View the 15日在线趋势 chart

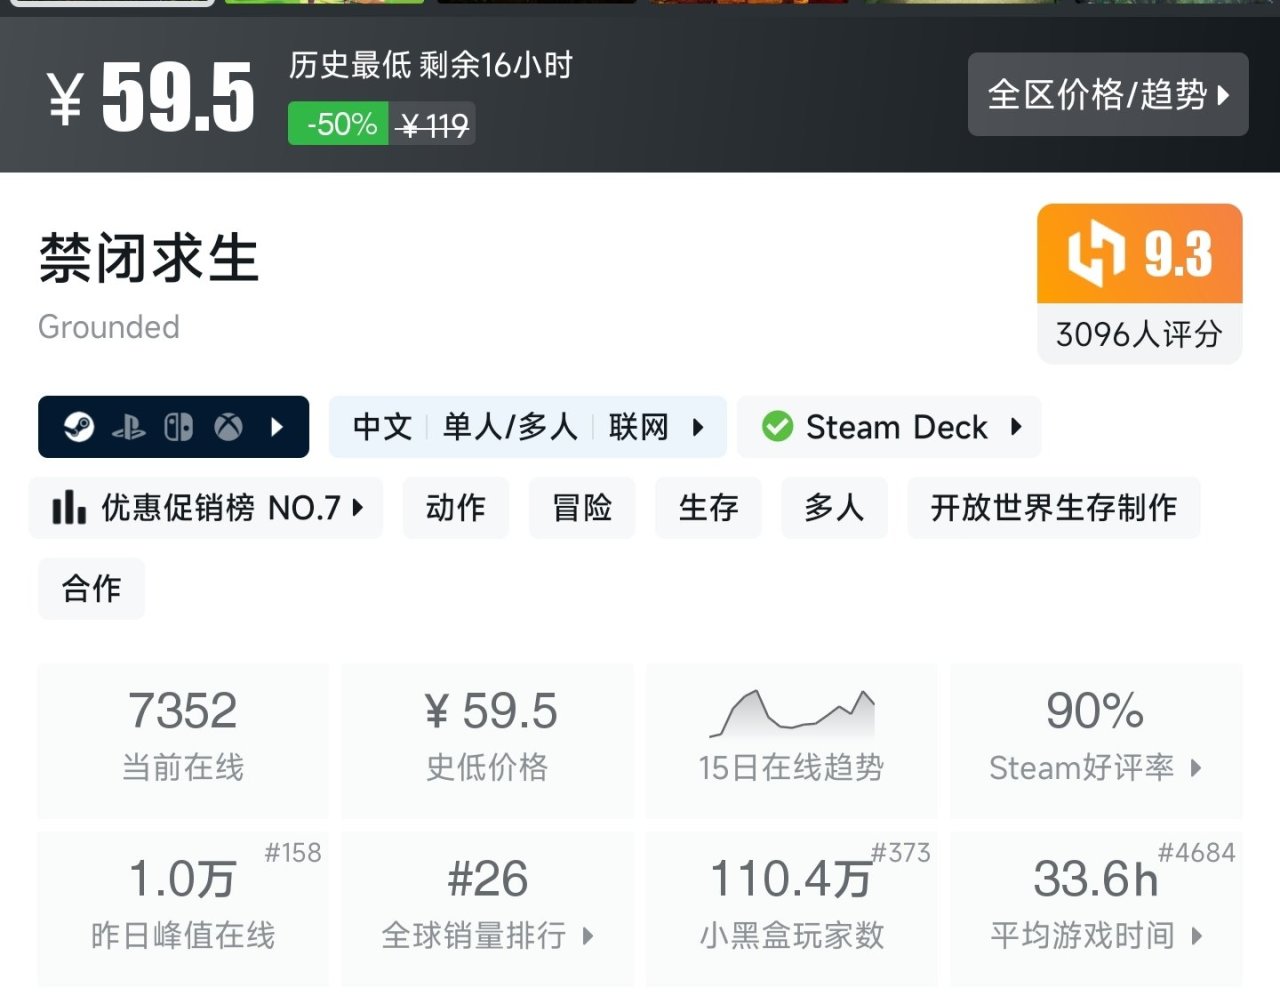(791, 740)
